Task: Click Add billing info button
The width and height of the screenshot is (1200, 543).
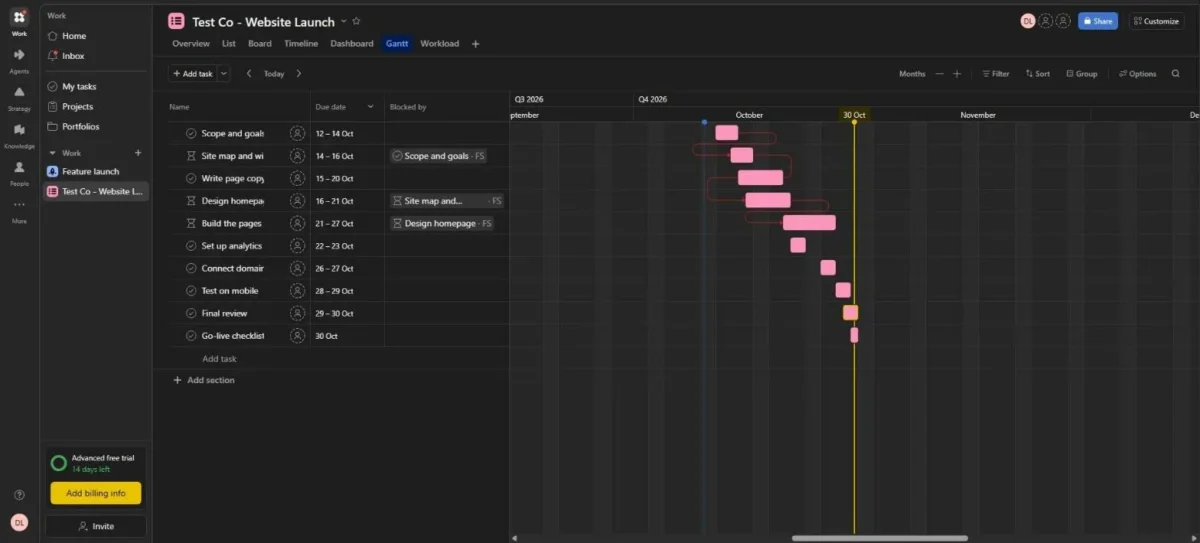Action: pyautogui.click(x=96, y=493)
